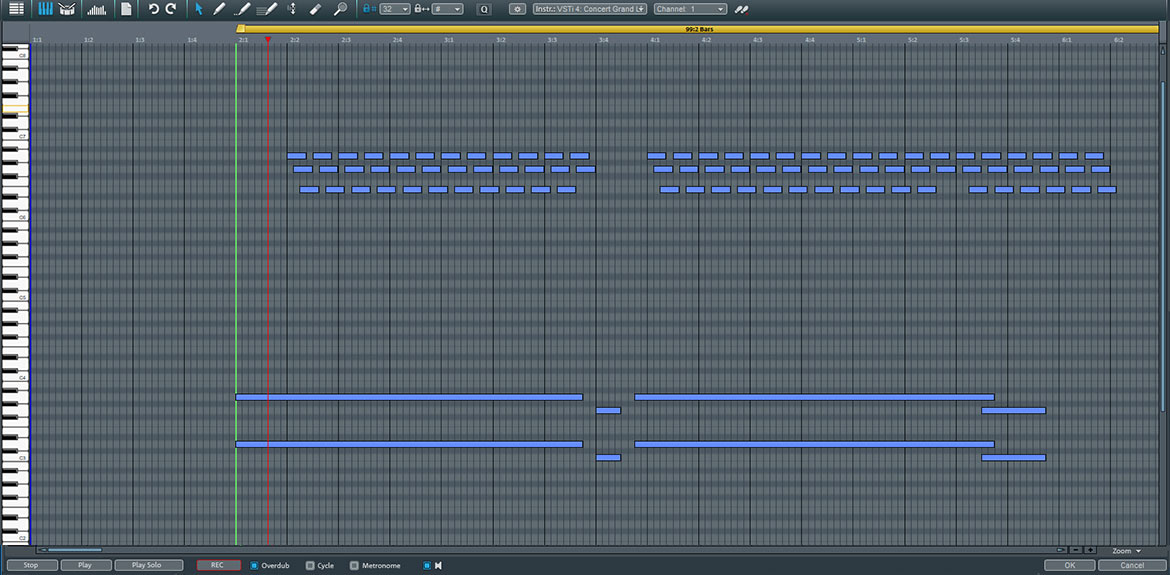Click the scroll-right arrow on the horizontal scrollbar
The height and width of the screenshot is (575, 1170).
tap(1061, 550)
